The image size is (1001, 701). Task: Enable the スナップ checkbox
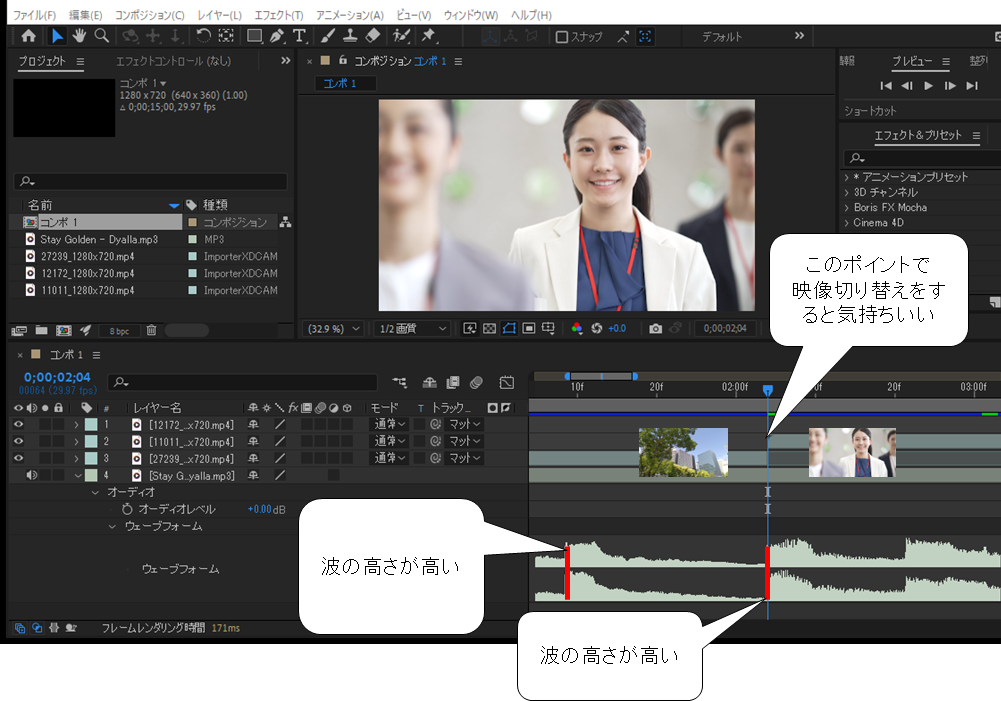click(x=562, y=37)
